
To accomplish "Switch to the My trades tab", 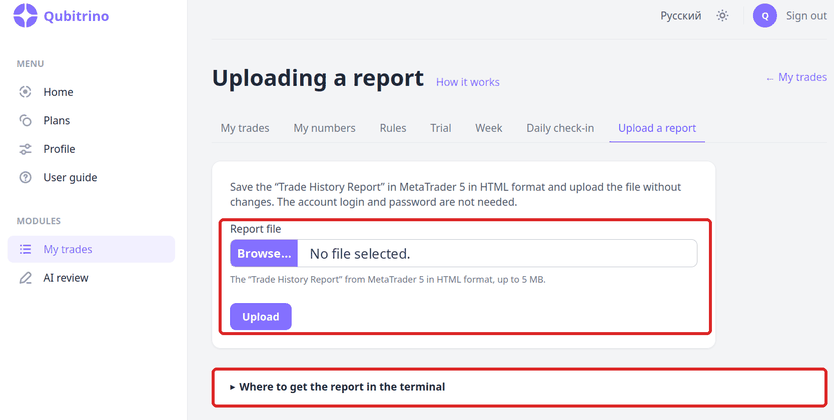I will [x=245, y=128].
